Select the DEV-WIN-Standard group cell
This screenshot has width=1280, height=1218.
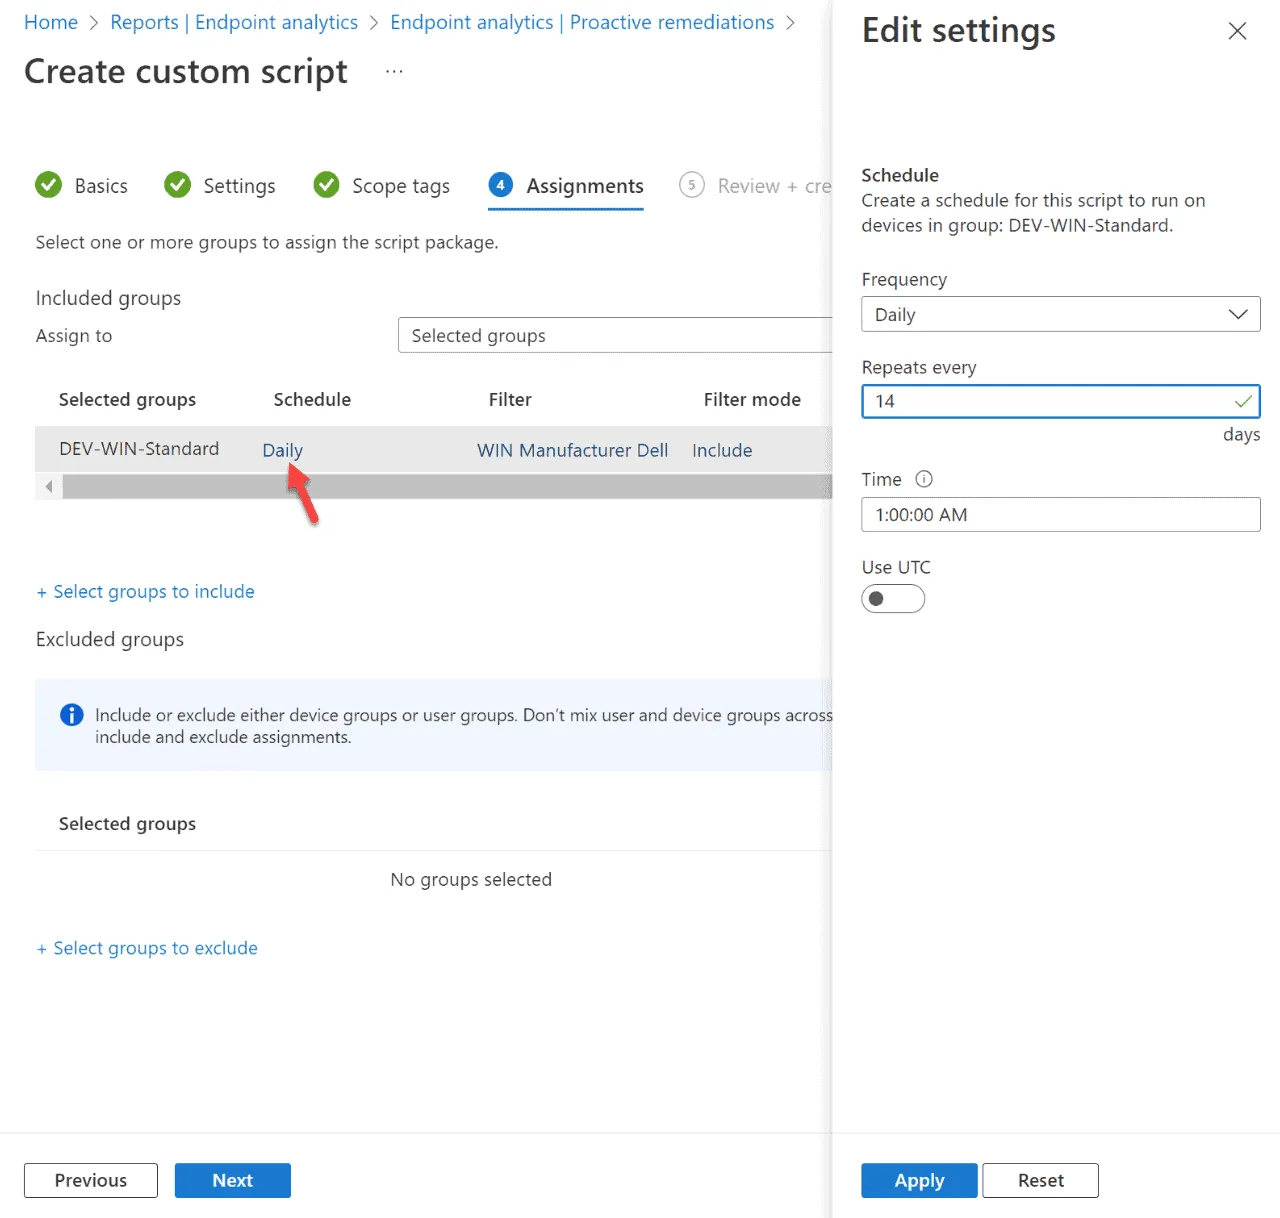pos(139,449)
